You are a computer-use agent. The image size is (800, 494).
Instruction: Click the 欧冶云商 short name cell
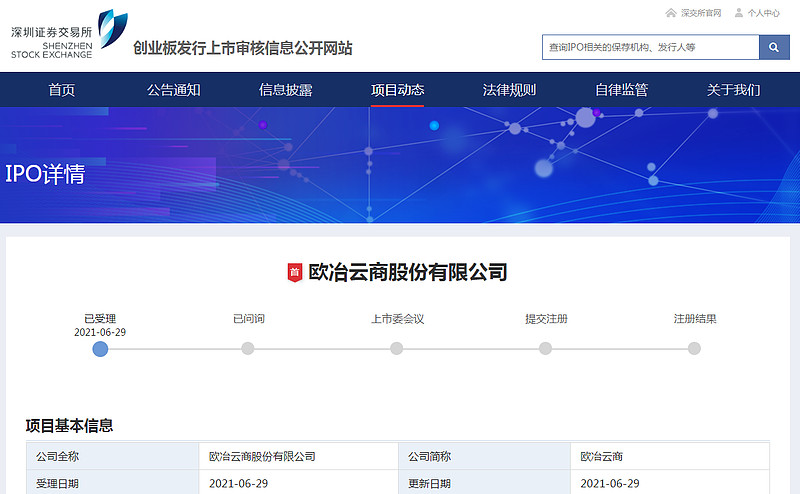coord(602,456)
